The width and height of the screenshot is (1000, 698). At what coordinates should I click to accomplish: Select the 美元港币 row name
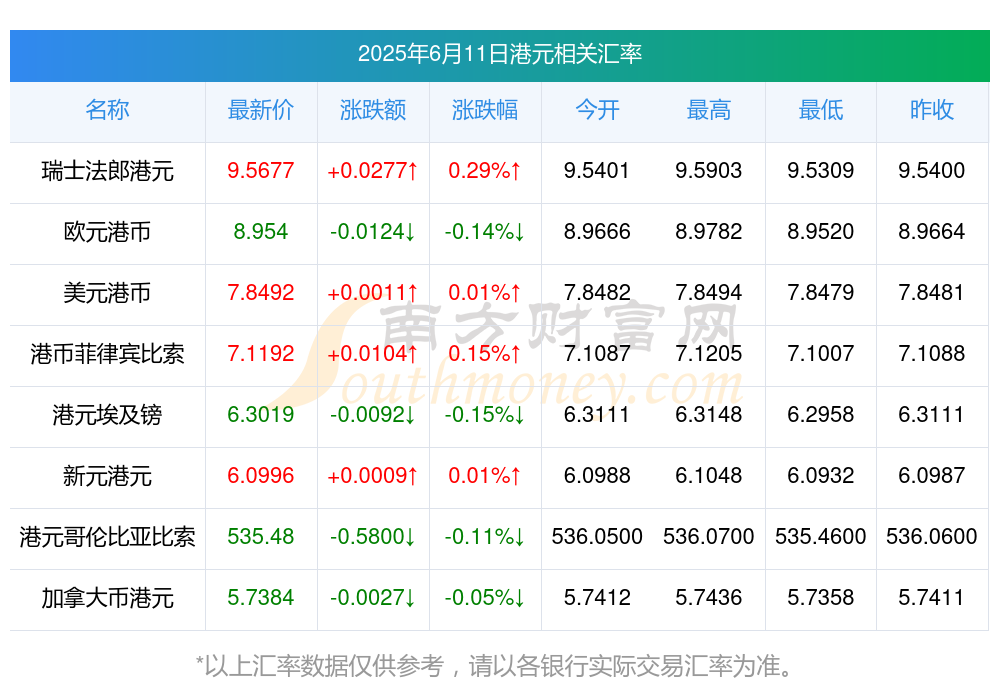(x=107, y=293)
